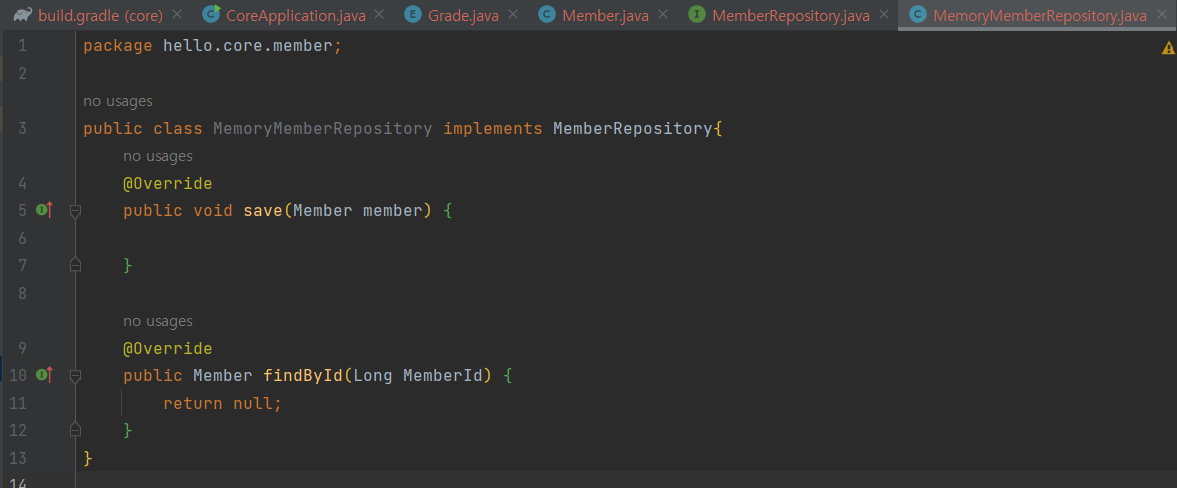Screen dimensions: 1177x488
Task: Switch to the Grade.java tab
Action: coord(462,15)
